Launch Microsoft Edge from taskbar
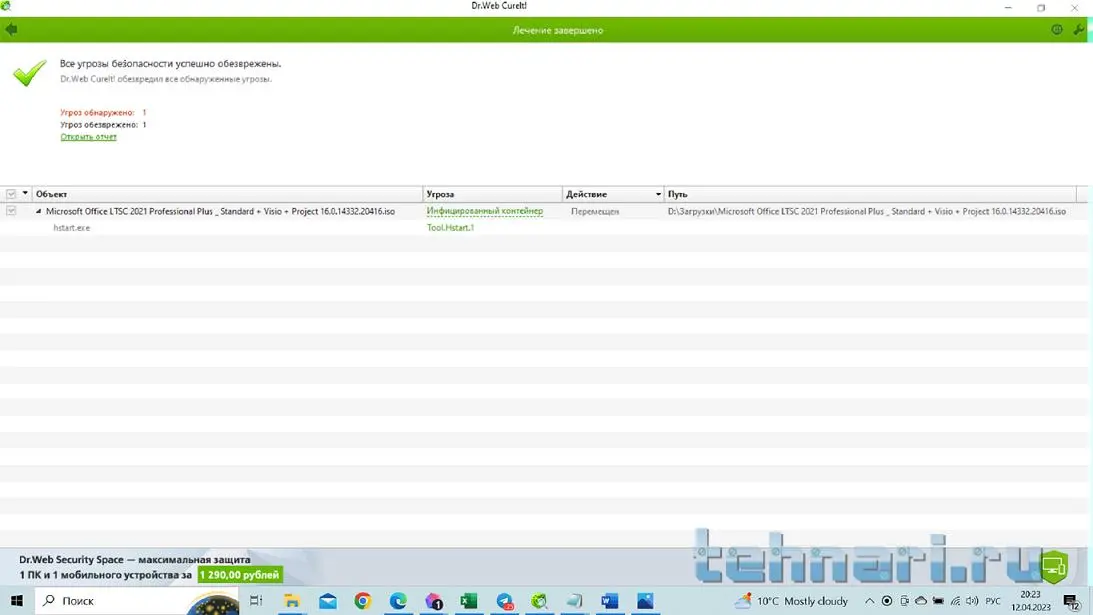1093x615 pixels. (398, 600)
